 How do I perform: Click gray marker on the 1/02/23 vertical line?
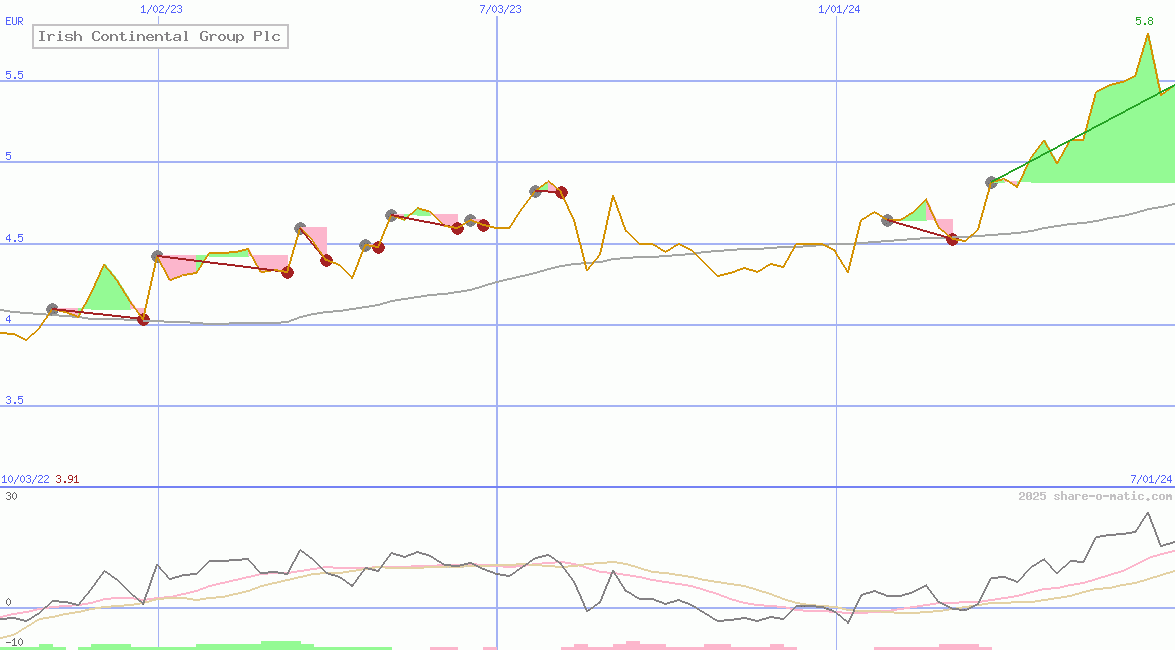[157, 256]
